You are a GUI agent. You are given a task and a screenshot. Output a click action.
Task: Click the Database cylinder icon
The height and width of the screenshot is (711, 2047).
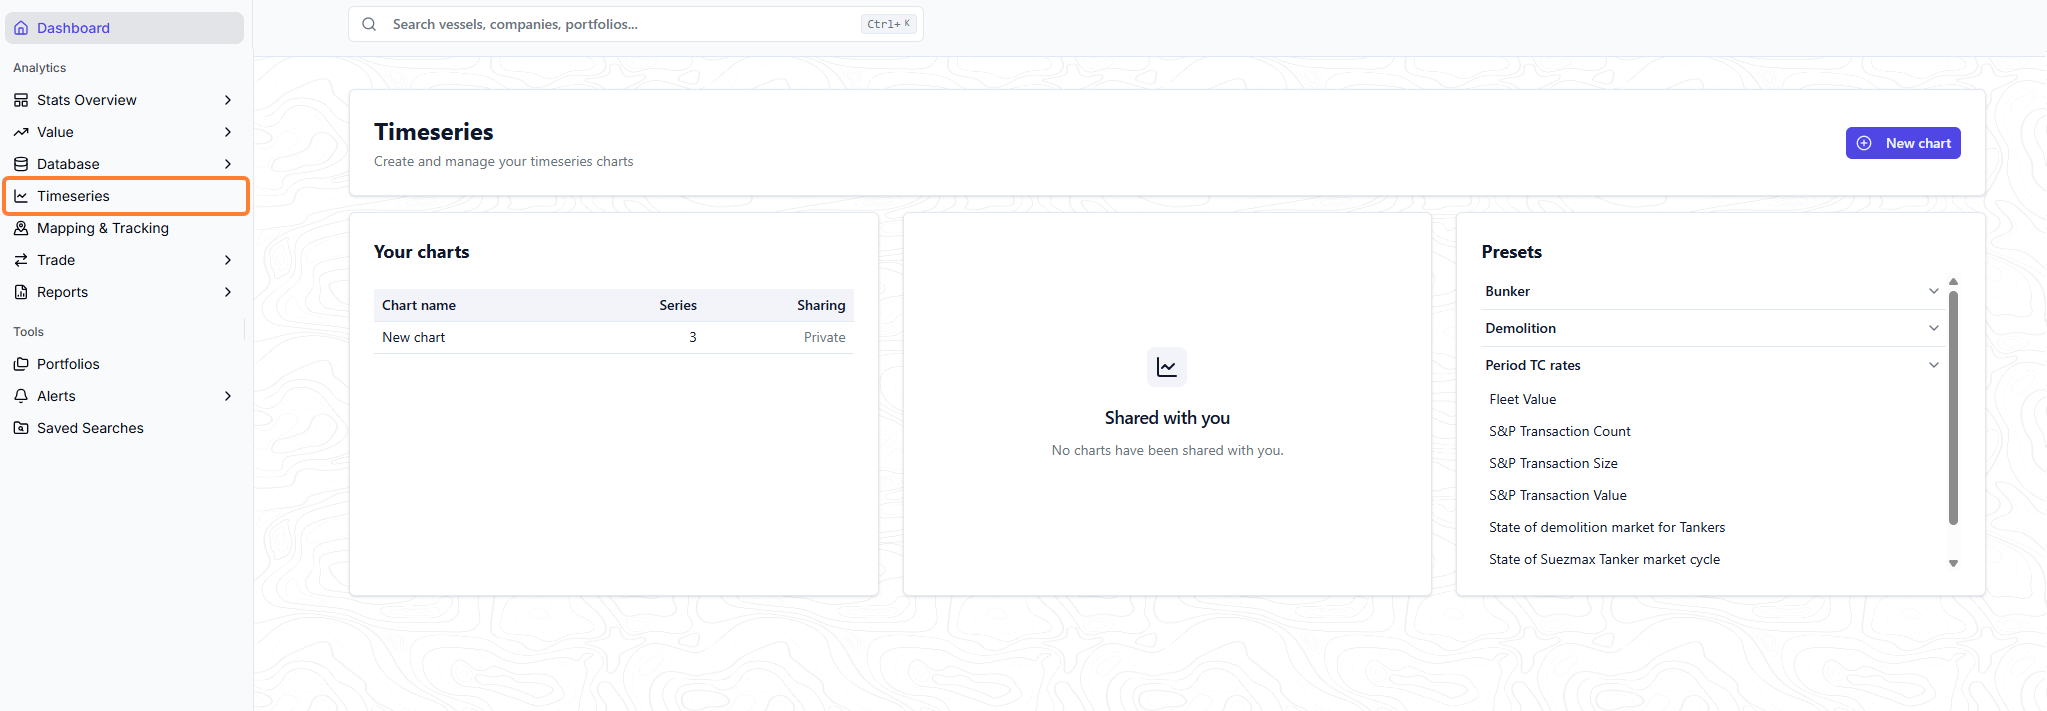pyautogui.click(x=21, y=164)
